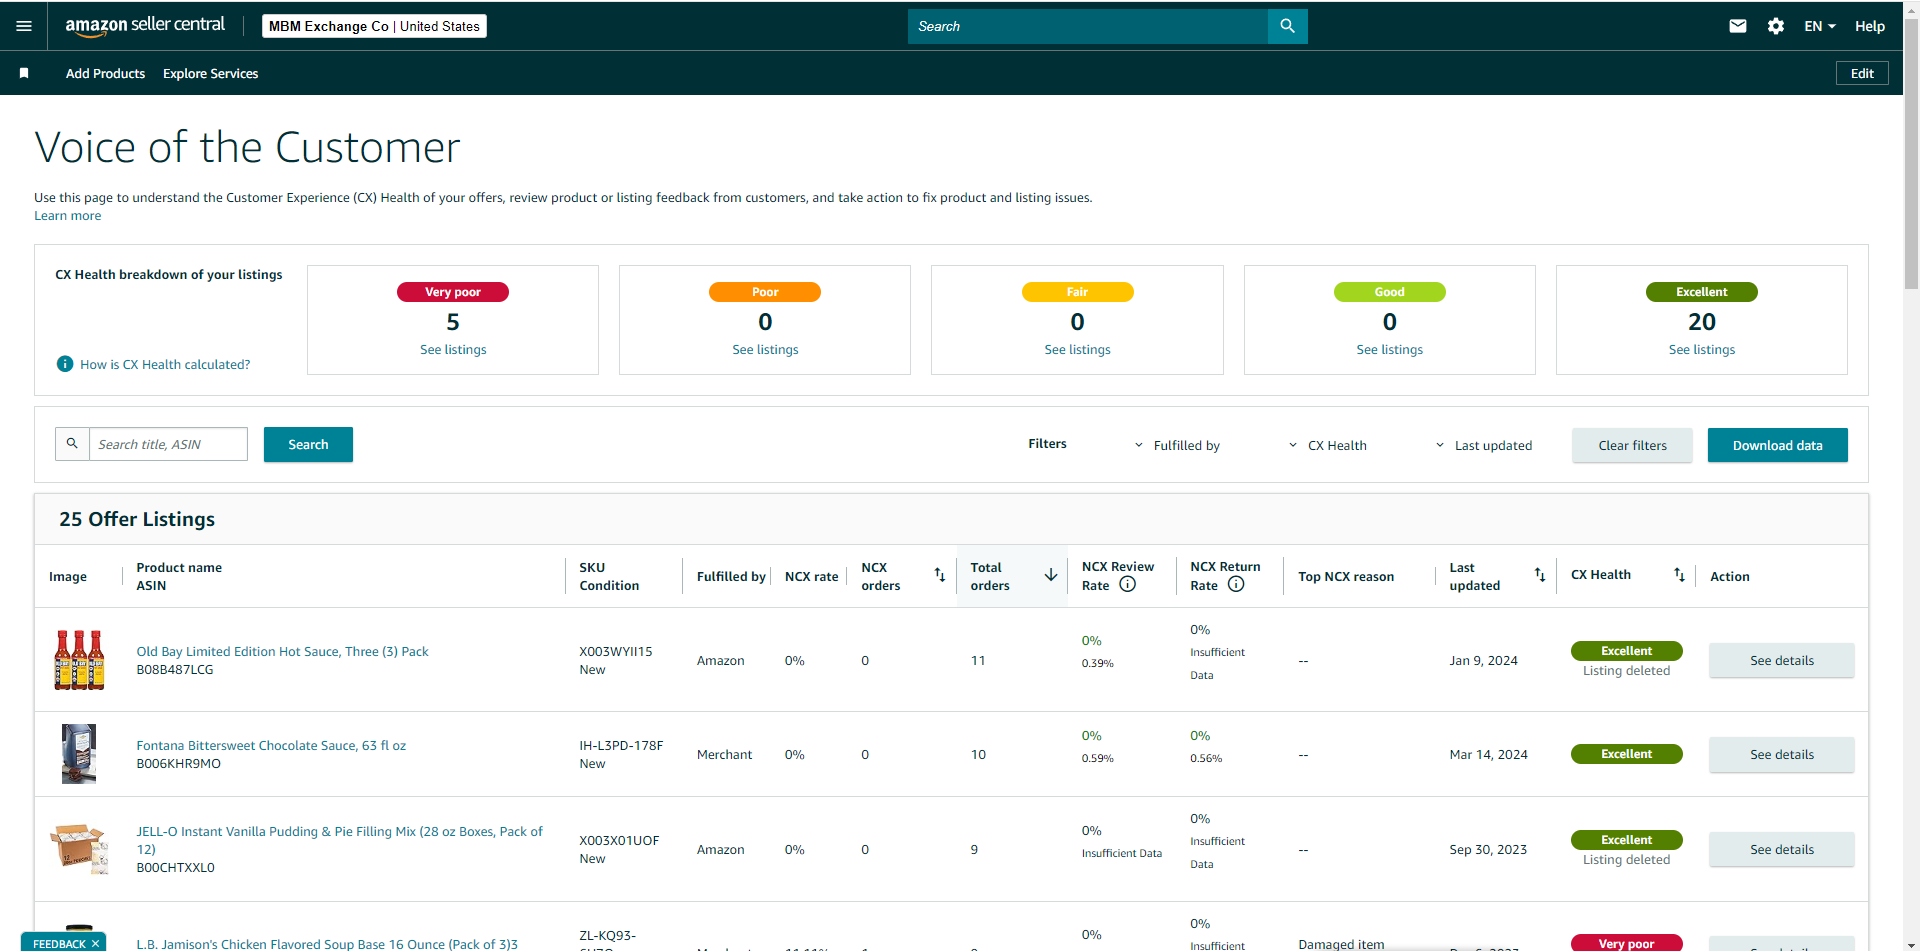Click the magnifier icon in title search box

click(72, 444)
